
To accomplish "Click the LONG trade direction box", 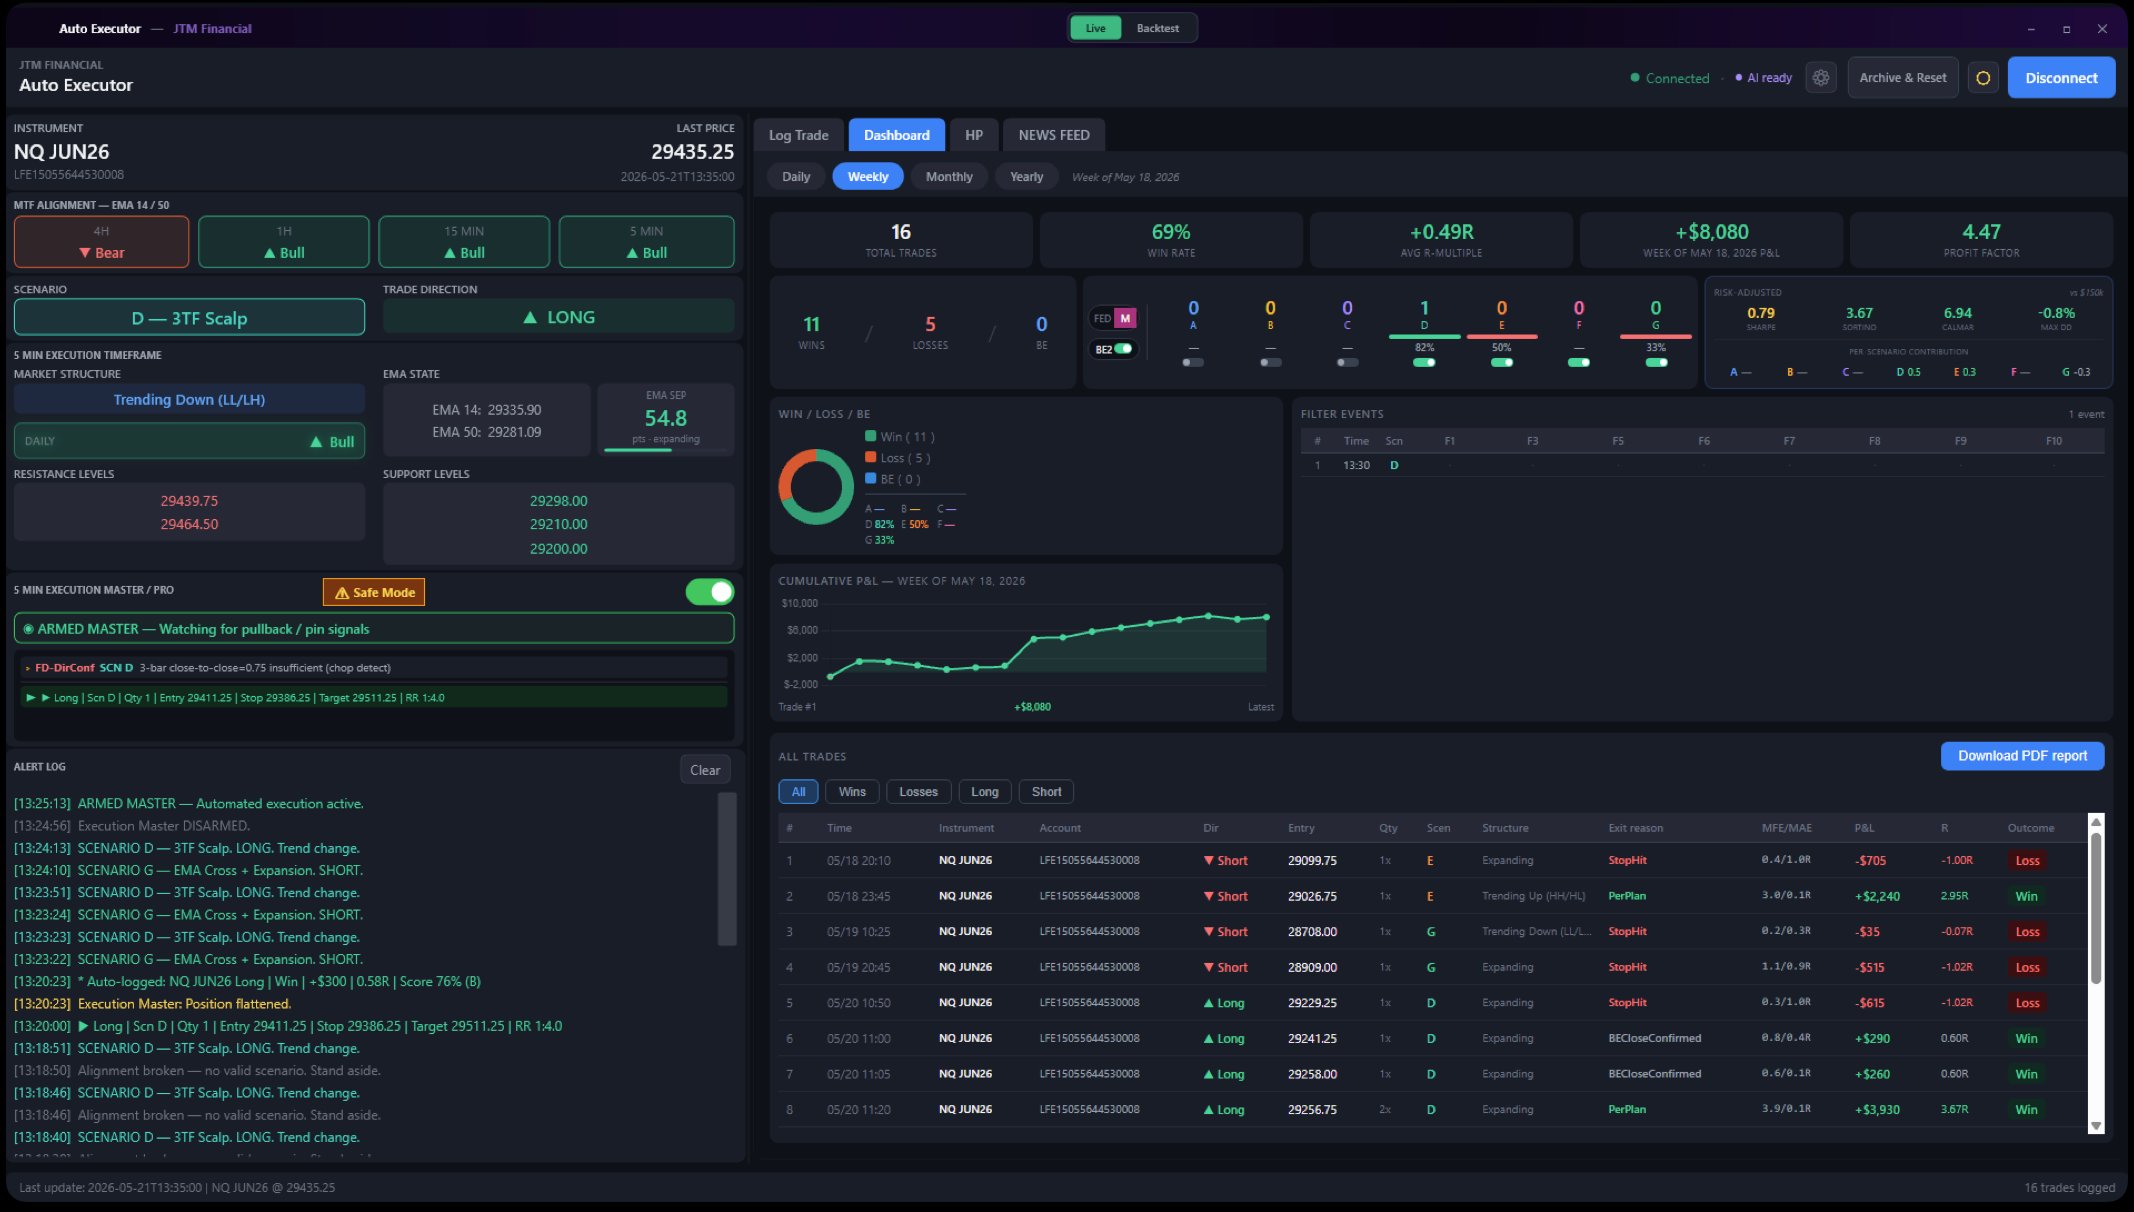I will point(558,317).
